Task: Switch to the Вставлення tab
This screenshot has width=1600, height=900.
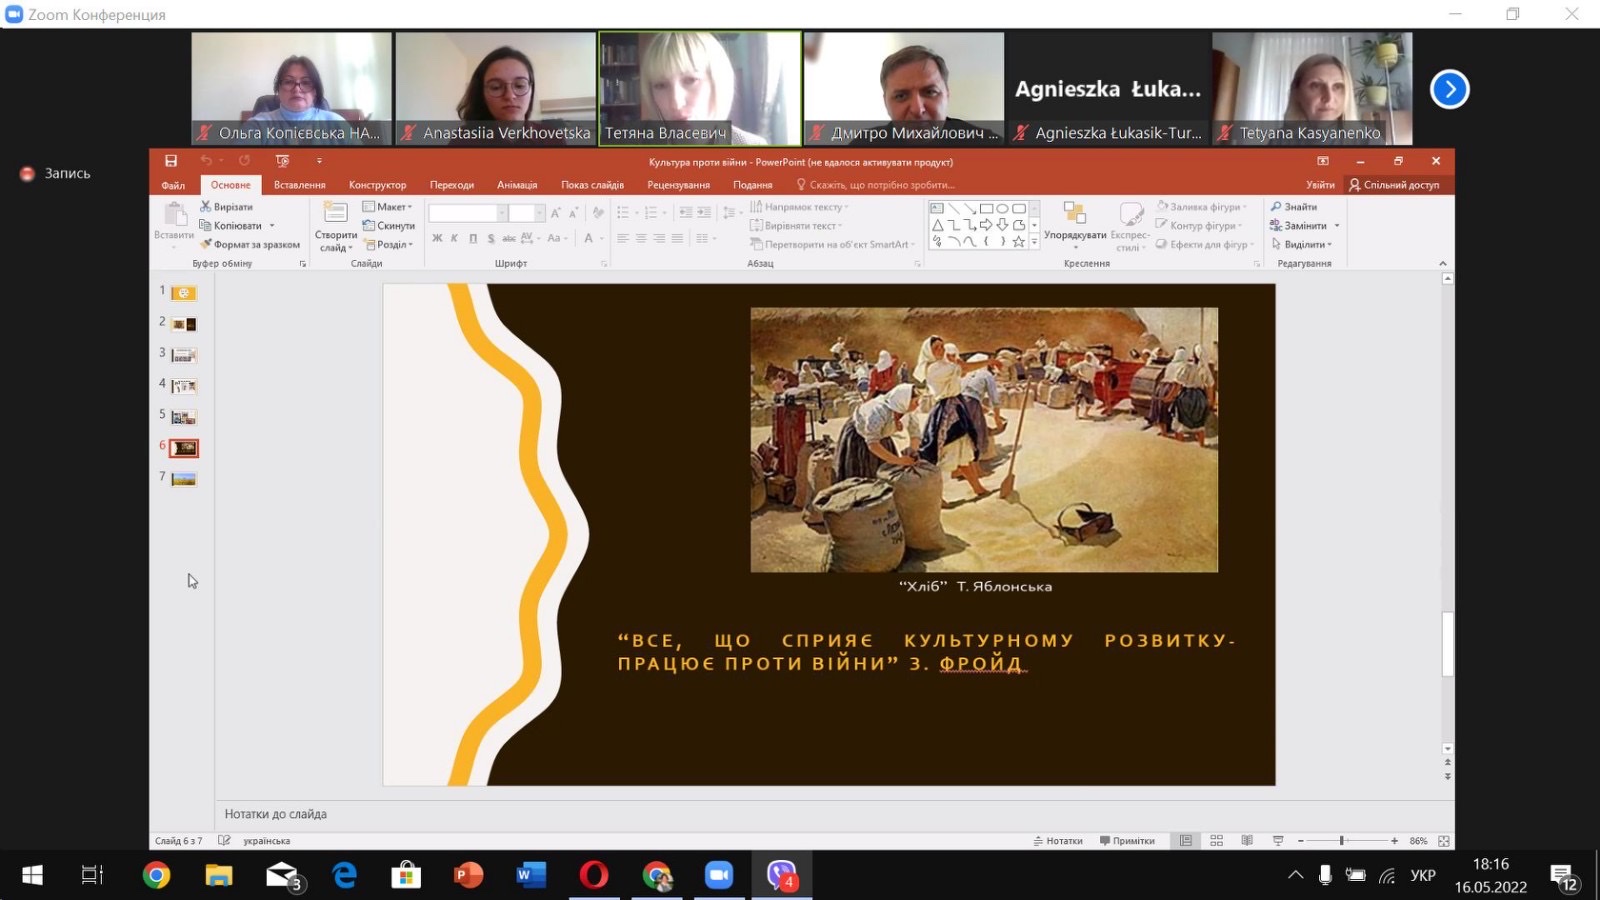Action: point(300,185)
